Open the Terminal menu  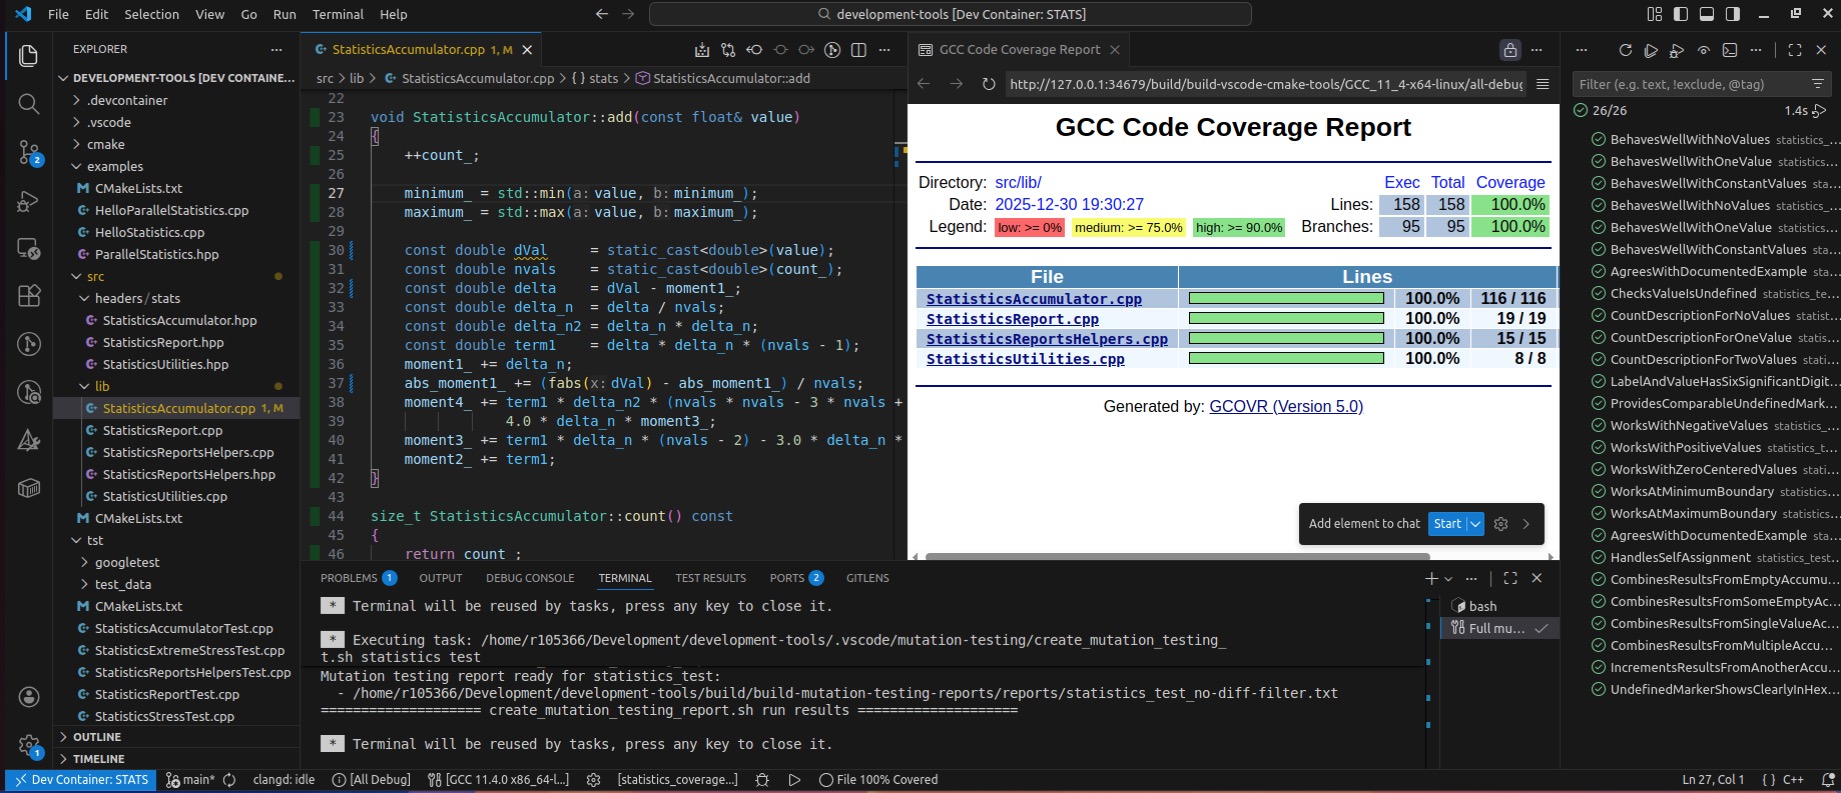(338, 14)
